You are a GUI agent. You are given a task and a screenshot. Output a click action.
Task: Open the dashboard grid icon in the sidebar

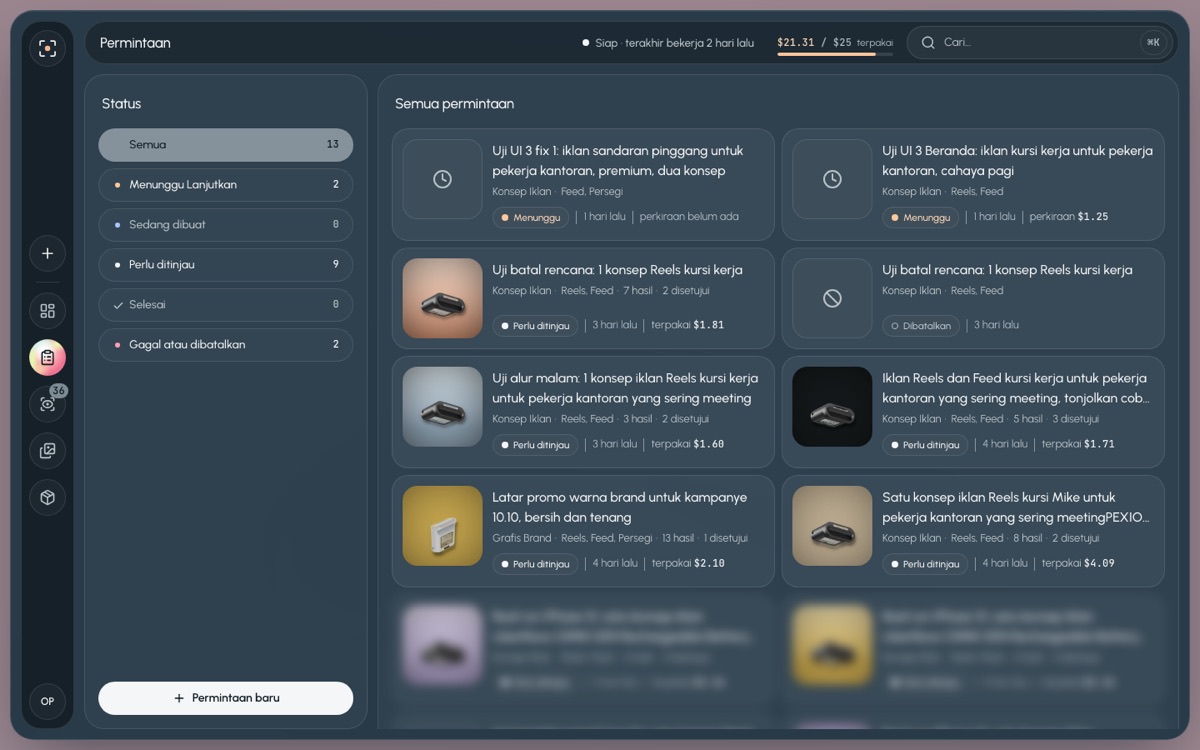(x=47, y=310)
